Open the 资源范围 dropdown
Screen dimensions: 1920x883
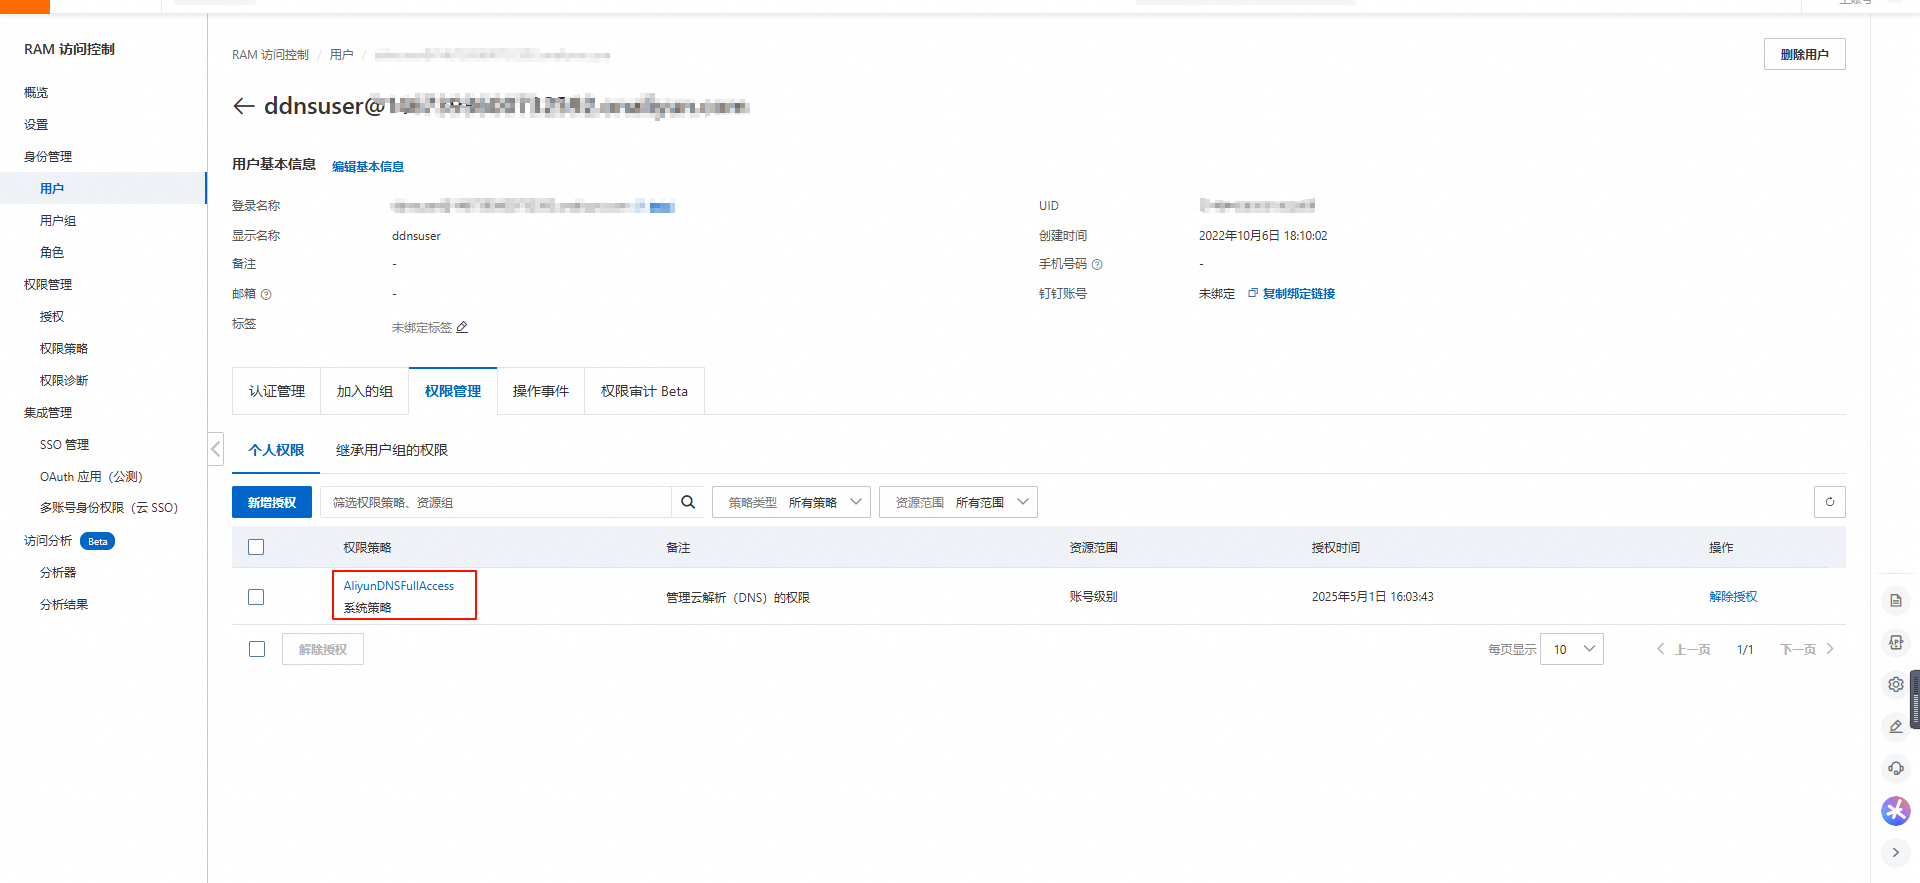(x=958, y=502)
